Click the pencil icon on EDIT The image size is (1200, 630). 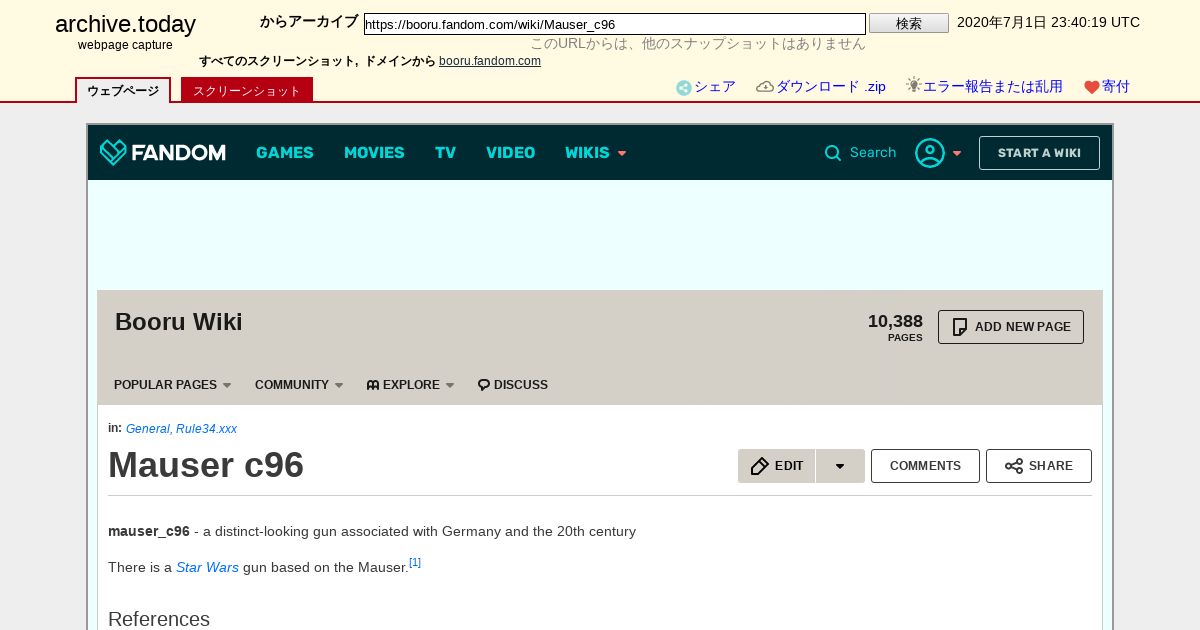click(x=760, y=466)
